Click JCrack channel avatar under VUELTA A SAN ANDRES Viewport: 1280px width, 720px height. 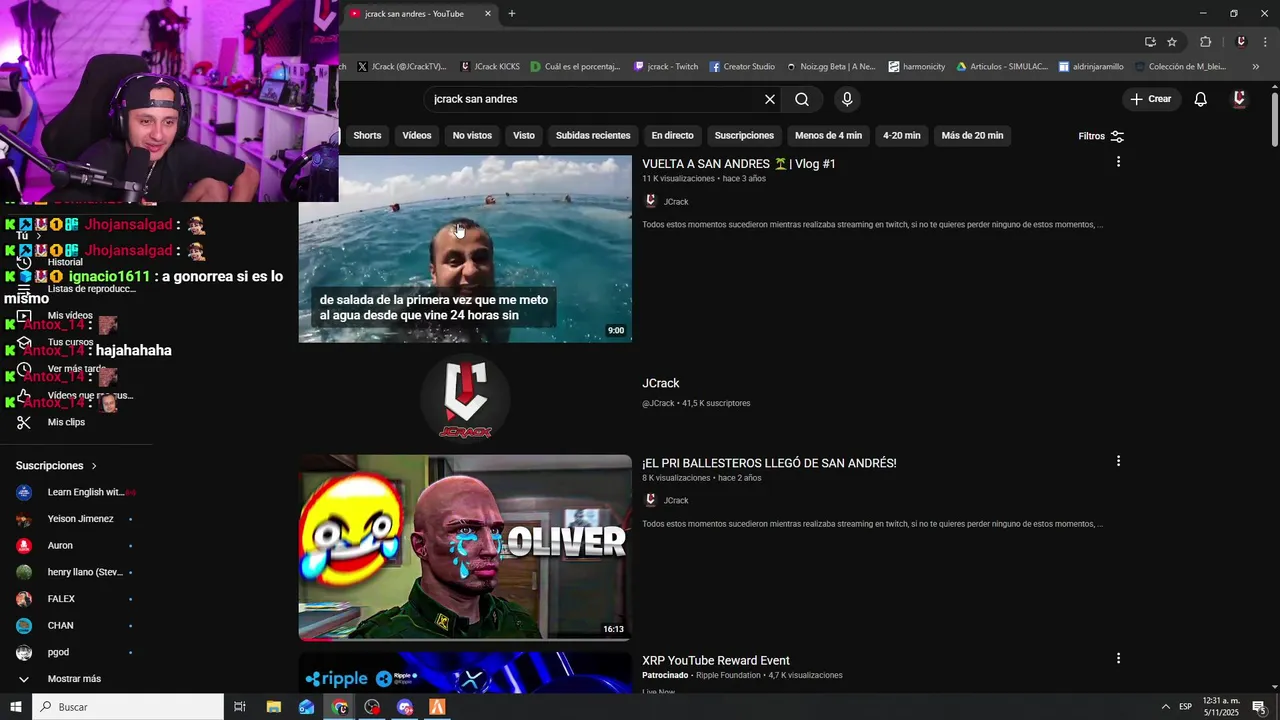coord(650,201)
